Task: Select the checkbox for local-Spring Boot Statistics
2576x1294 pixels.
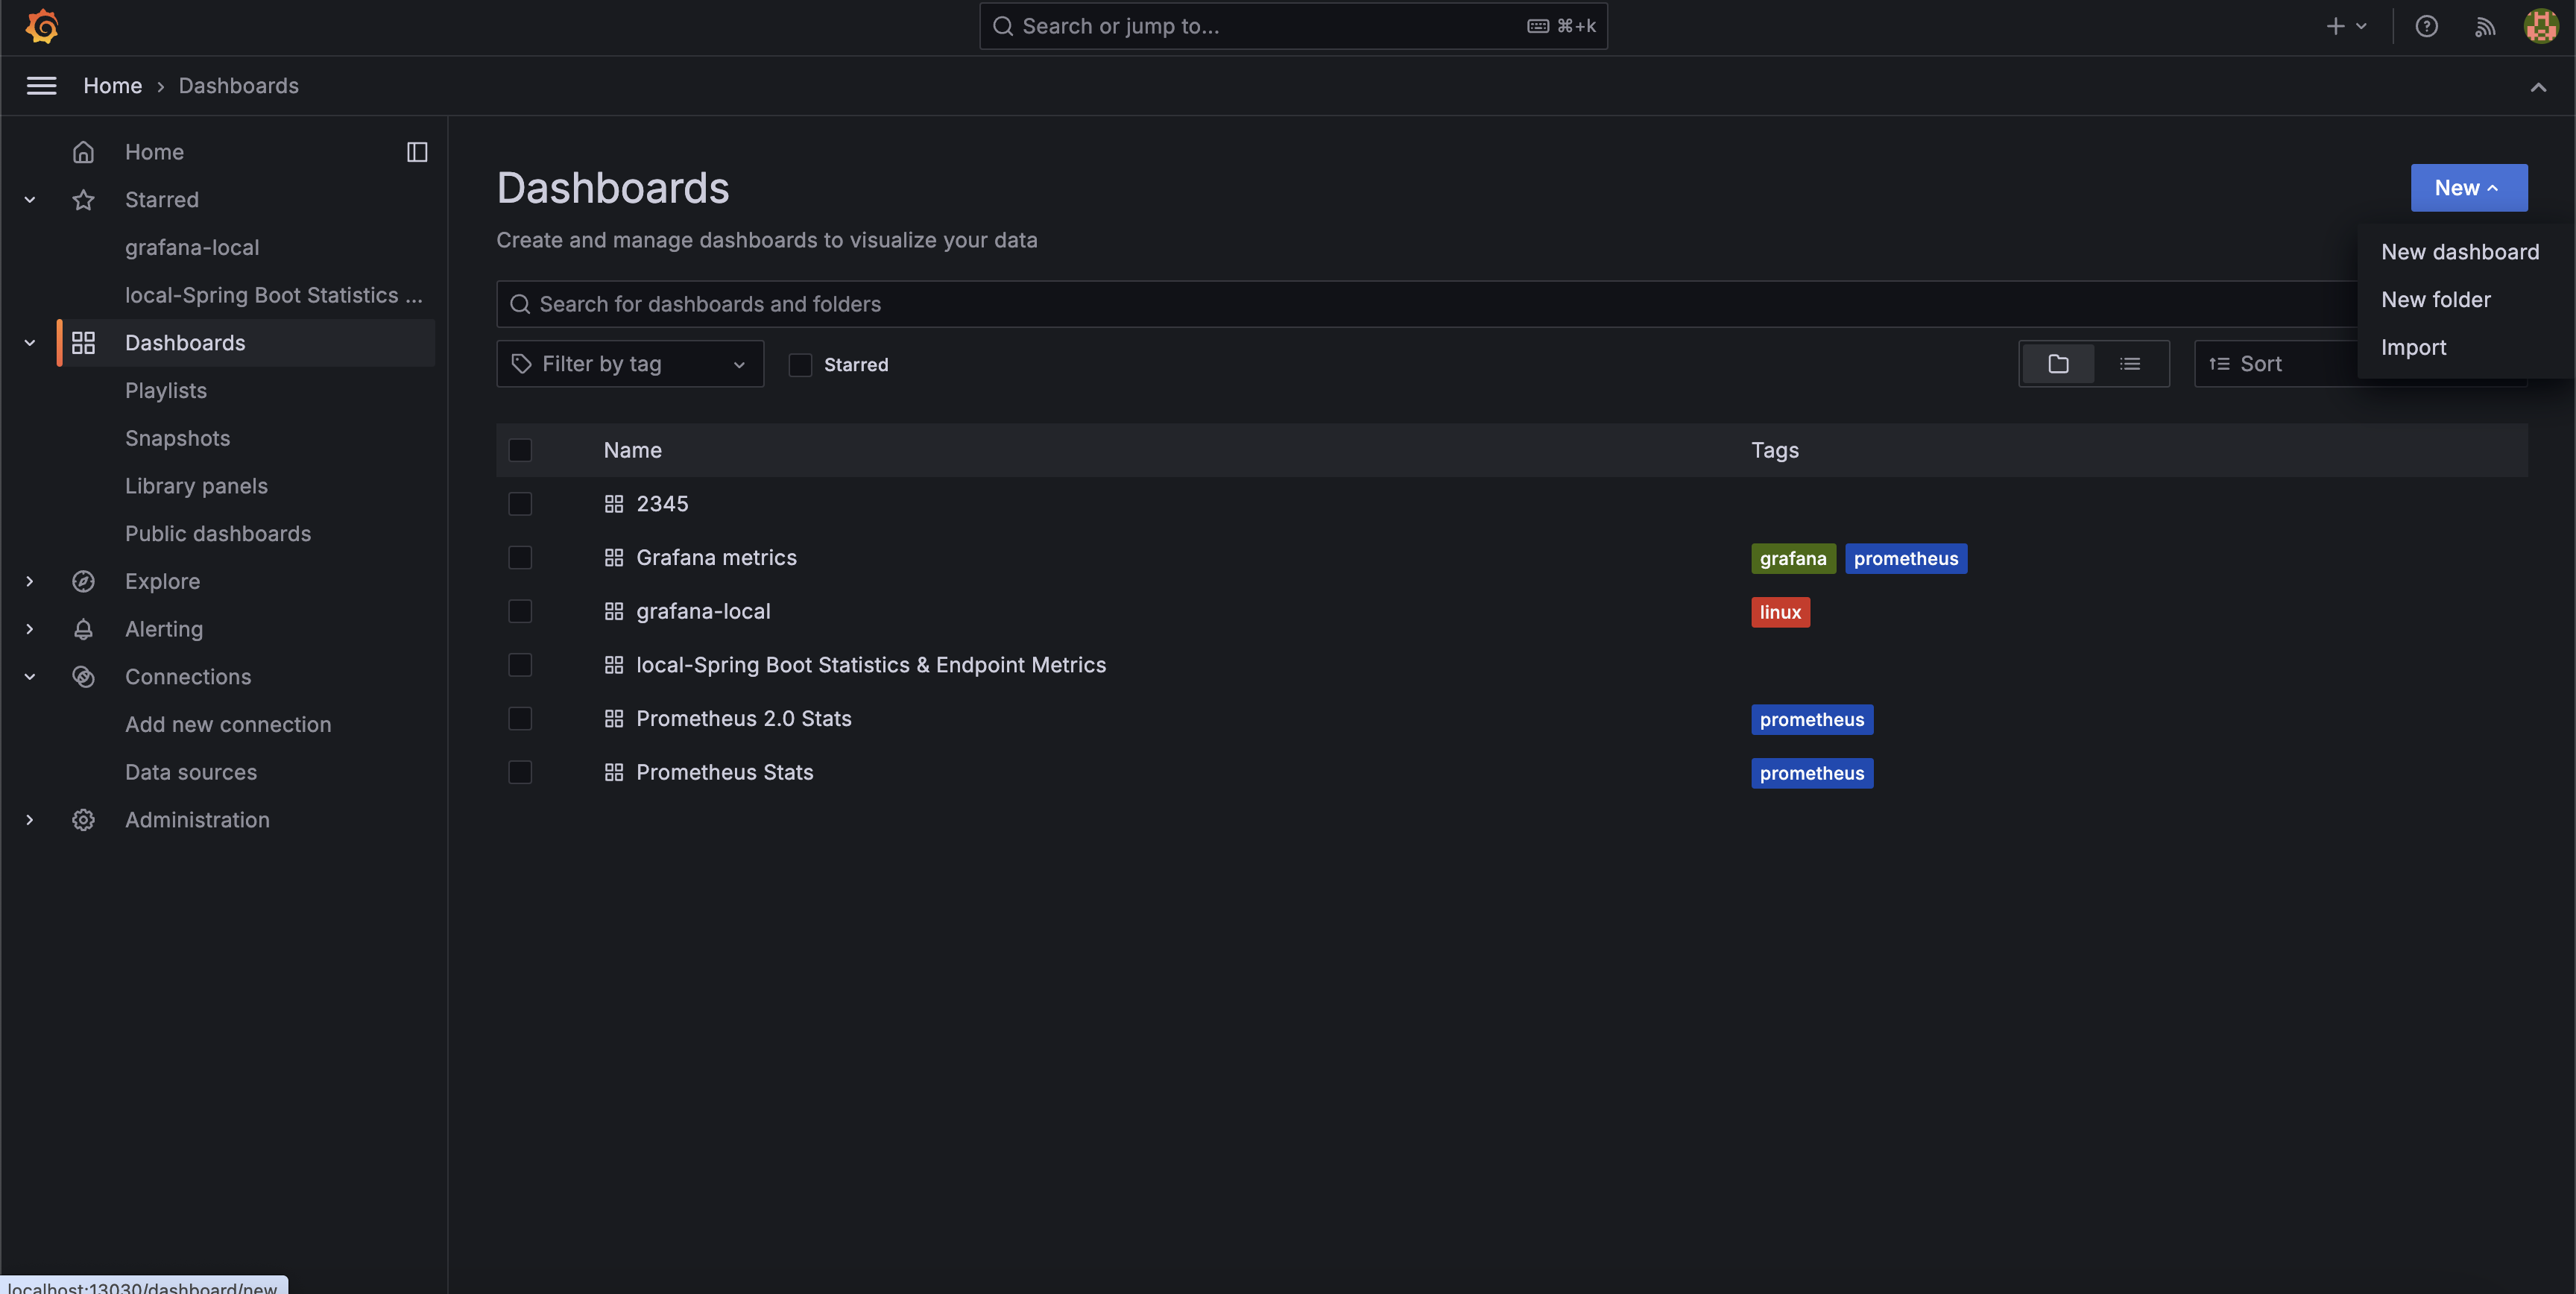Action: click(520, 665)
